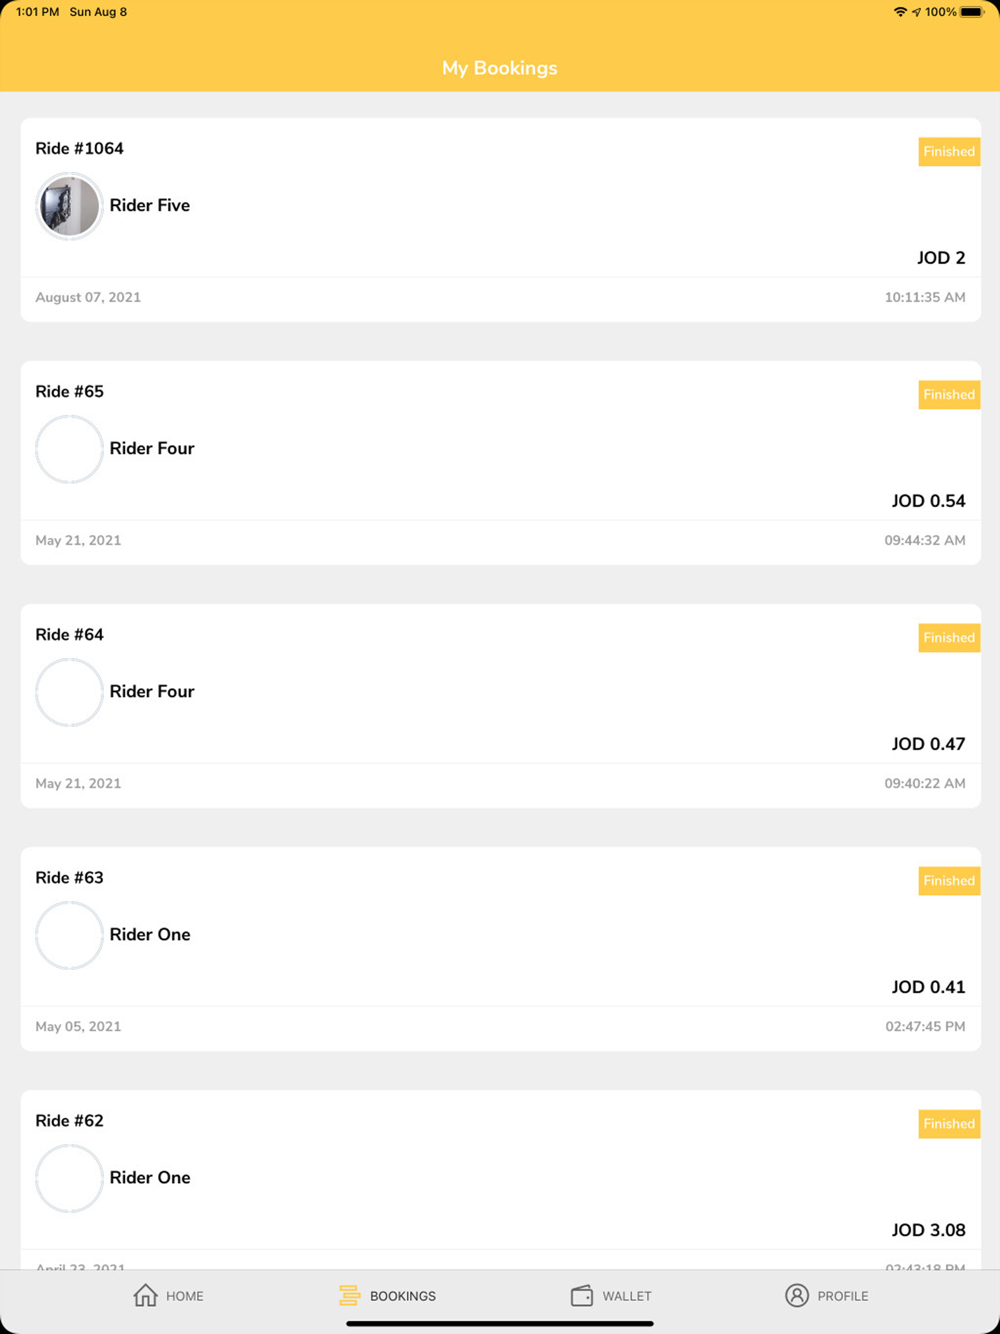1000x1334 pixels.
Task: Tap the Finished badge on Ride #1064
Action: tap(948, 152)
